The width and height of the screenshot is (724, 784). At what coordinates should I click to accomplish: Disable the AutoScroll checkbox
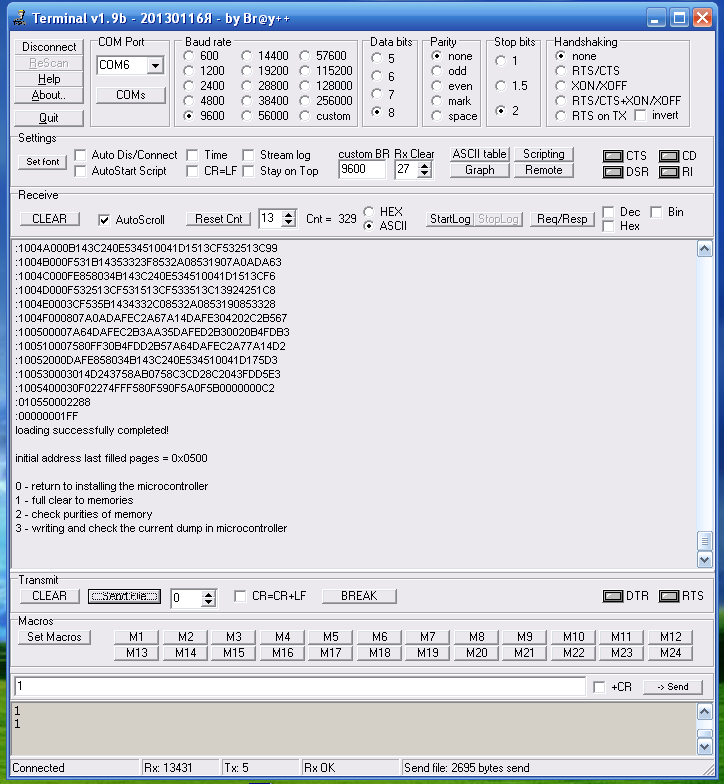(x=104, y=220)
